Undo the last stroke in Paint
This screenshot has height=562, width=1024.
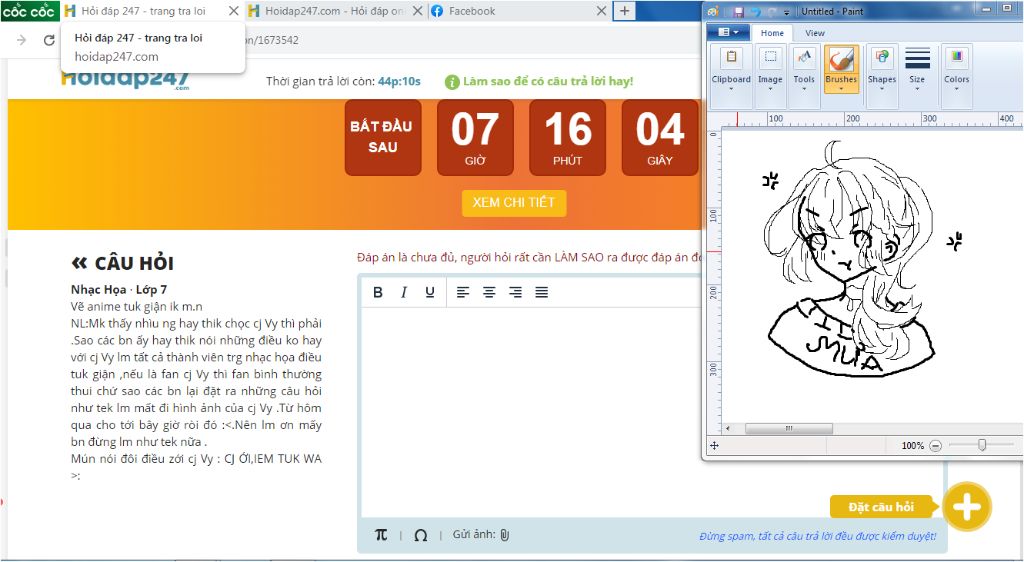(755, 12)
